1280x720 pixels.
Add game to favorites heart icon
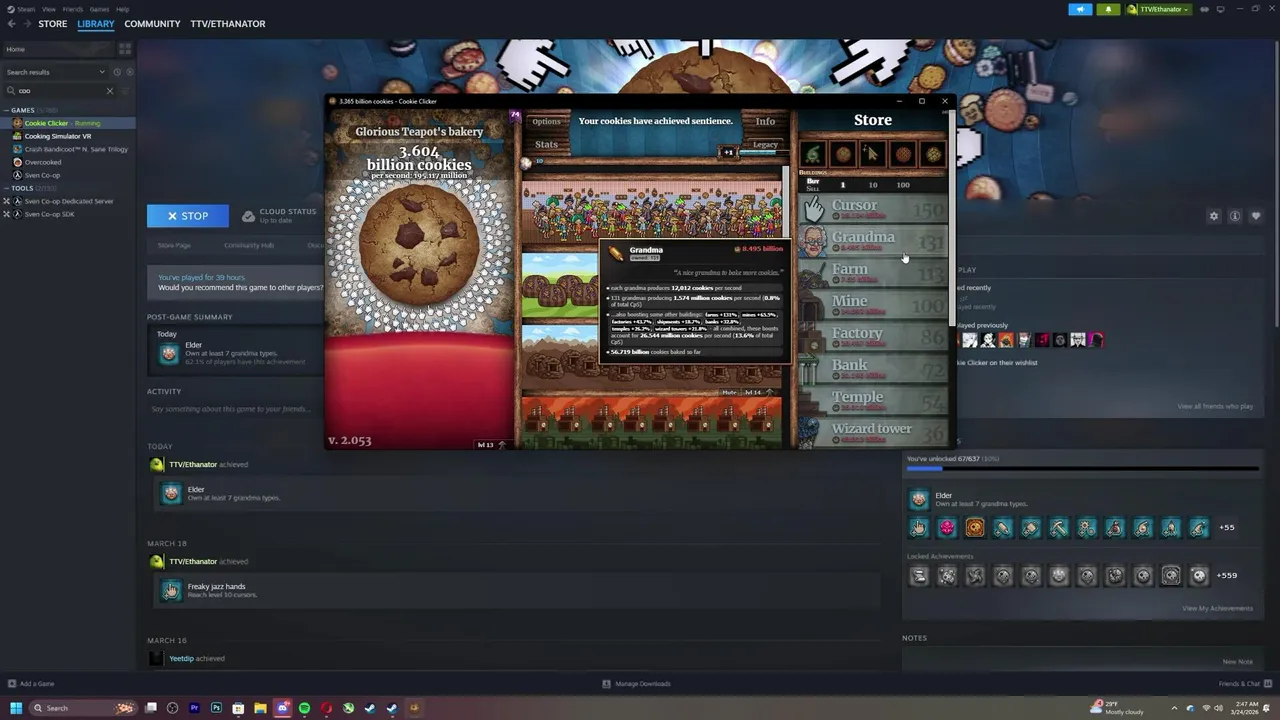click(x=1256, y=216)
